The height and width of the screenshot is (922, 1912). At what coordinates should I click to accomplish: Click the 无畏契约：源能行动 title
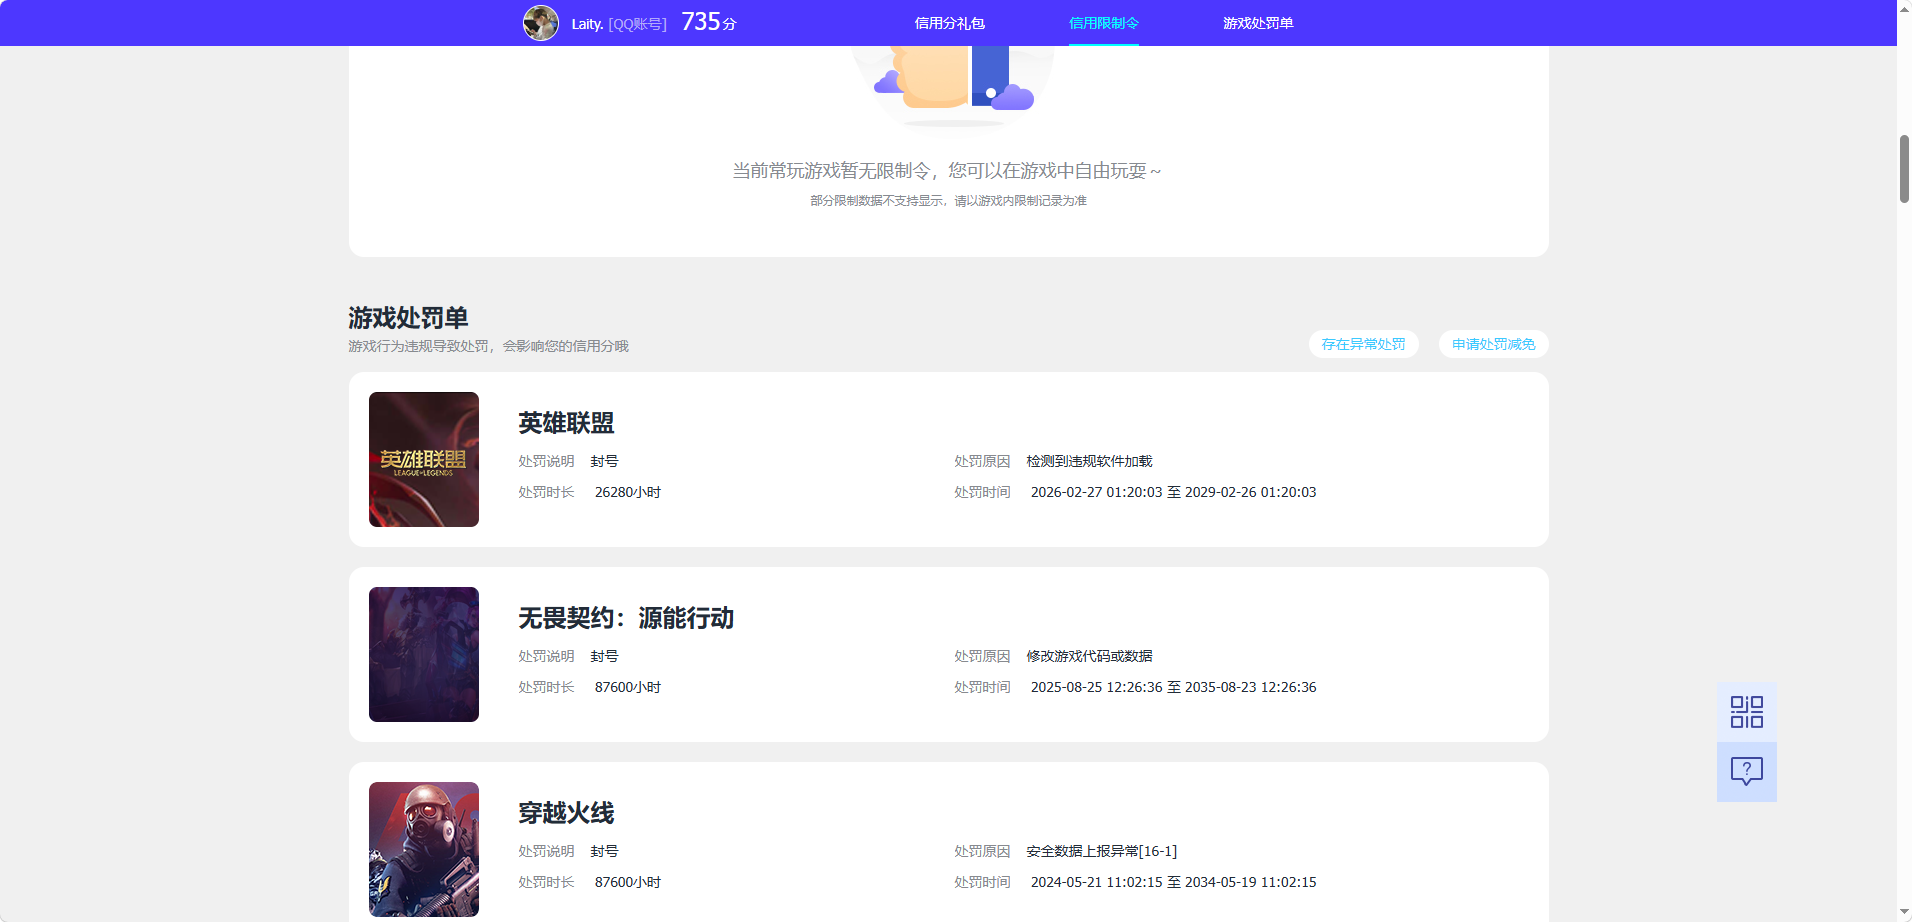626,618
